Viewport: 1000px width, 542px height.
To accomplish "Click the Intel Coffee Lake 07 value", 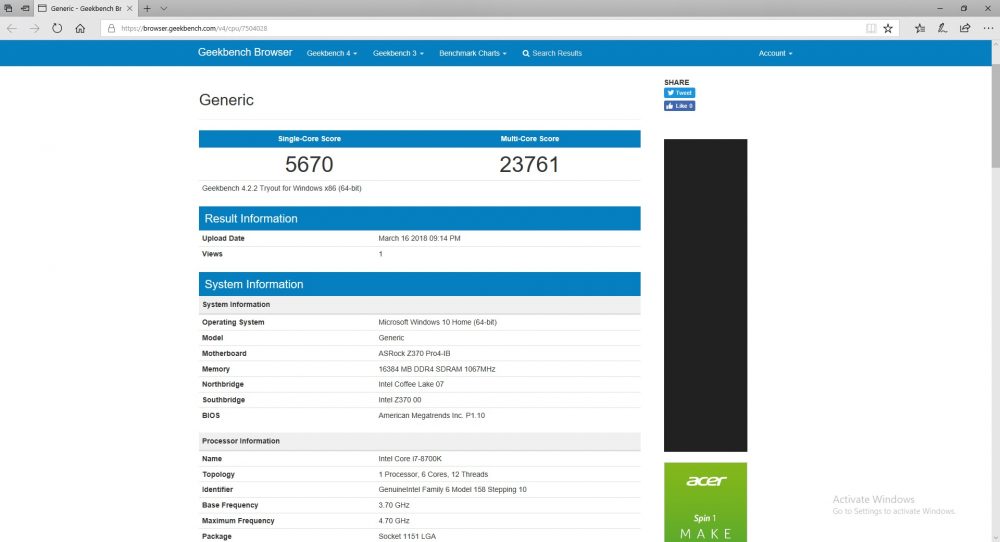I will point(411,385).
